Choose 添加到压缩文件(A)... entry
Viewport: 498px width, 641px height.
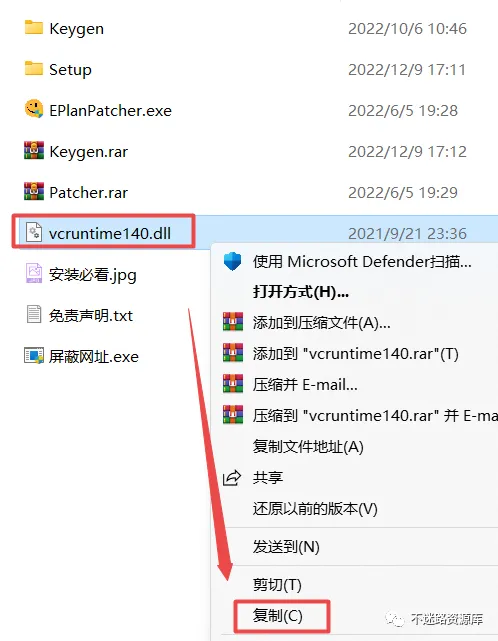coord(321,323)
